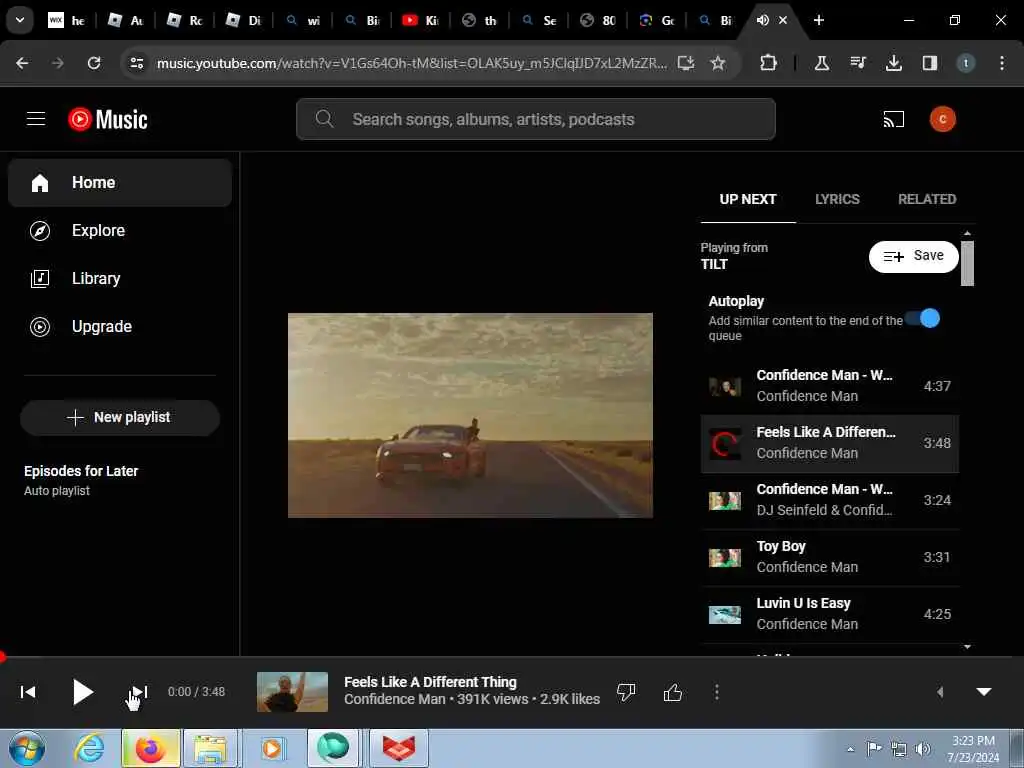
Task: Play Luvin U Is Easy from queue
Action: point(829,614)
